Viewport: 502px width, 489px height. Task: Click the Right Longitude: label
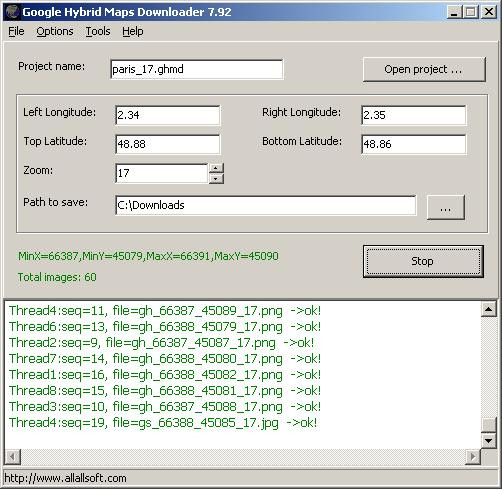tap(301, 112)
